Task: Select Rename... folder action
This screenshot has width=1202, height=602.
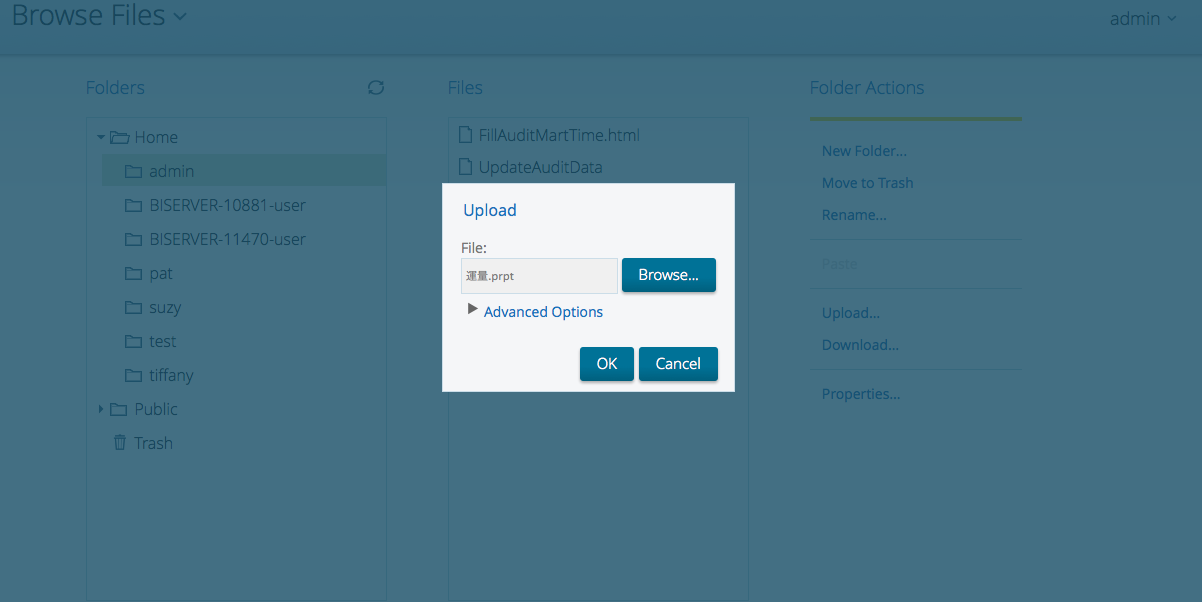Action: (854, 215)
